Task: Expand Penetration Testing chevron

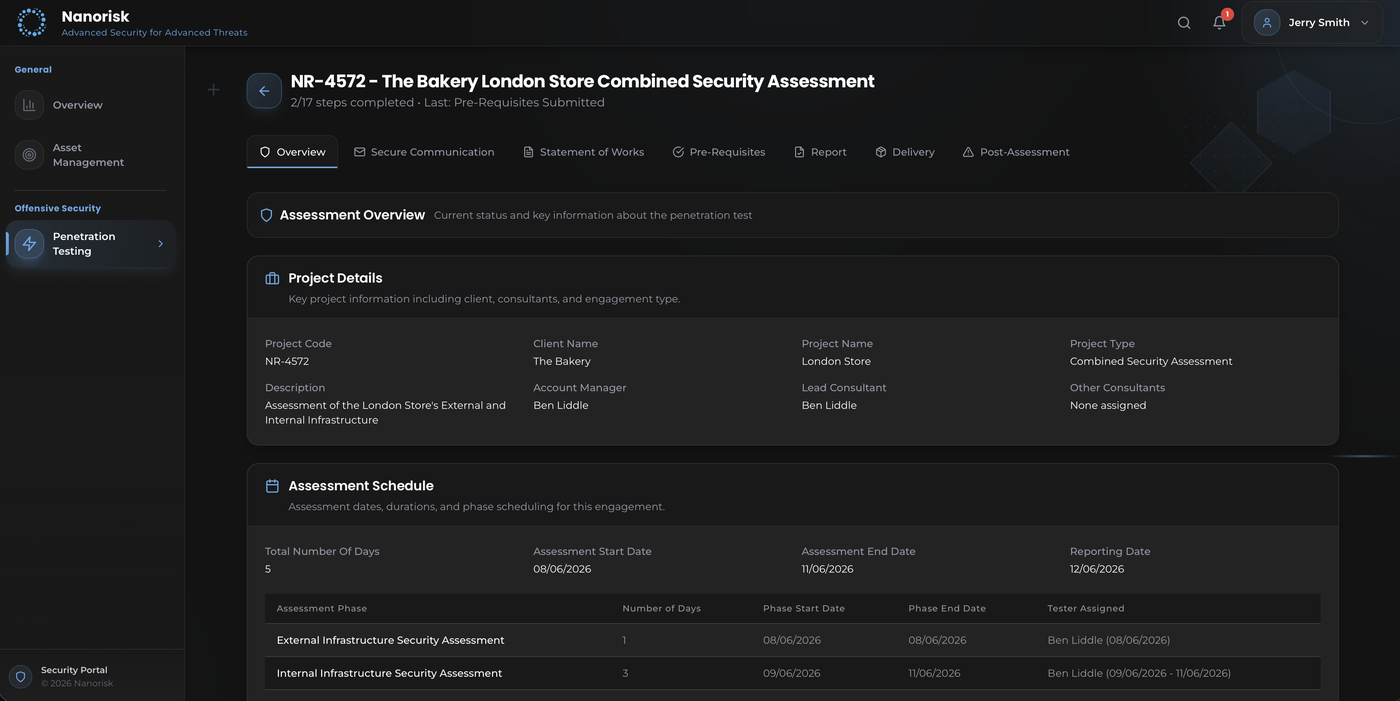Action: pos(160,244)
